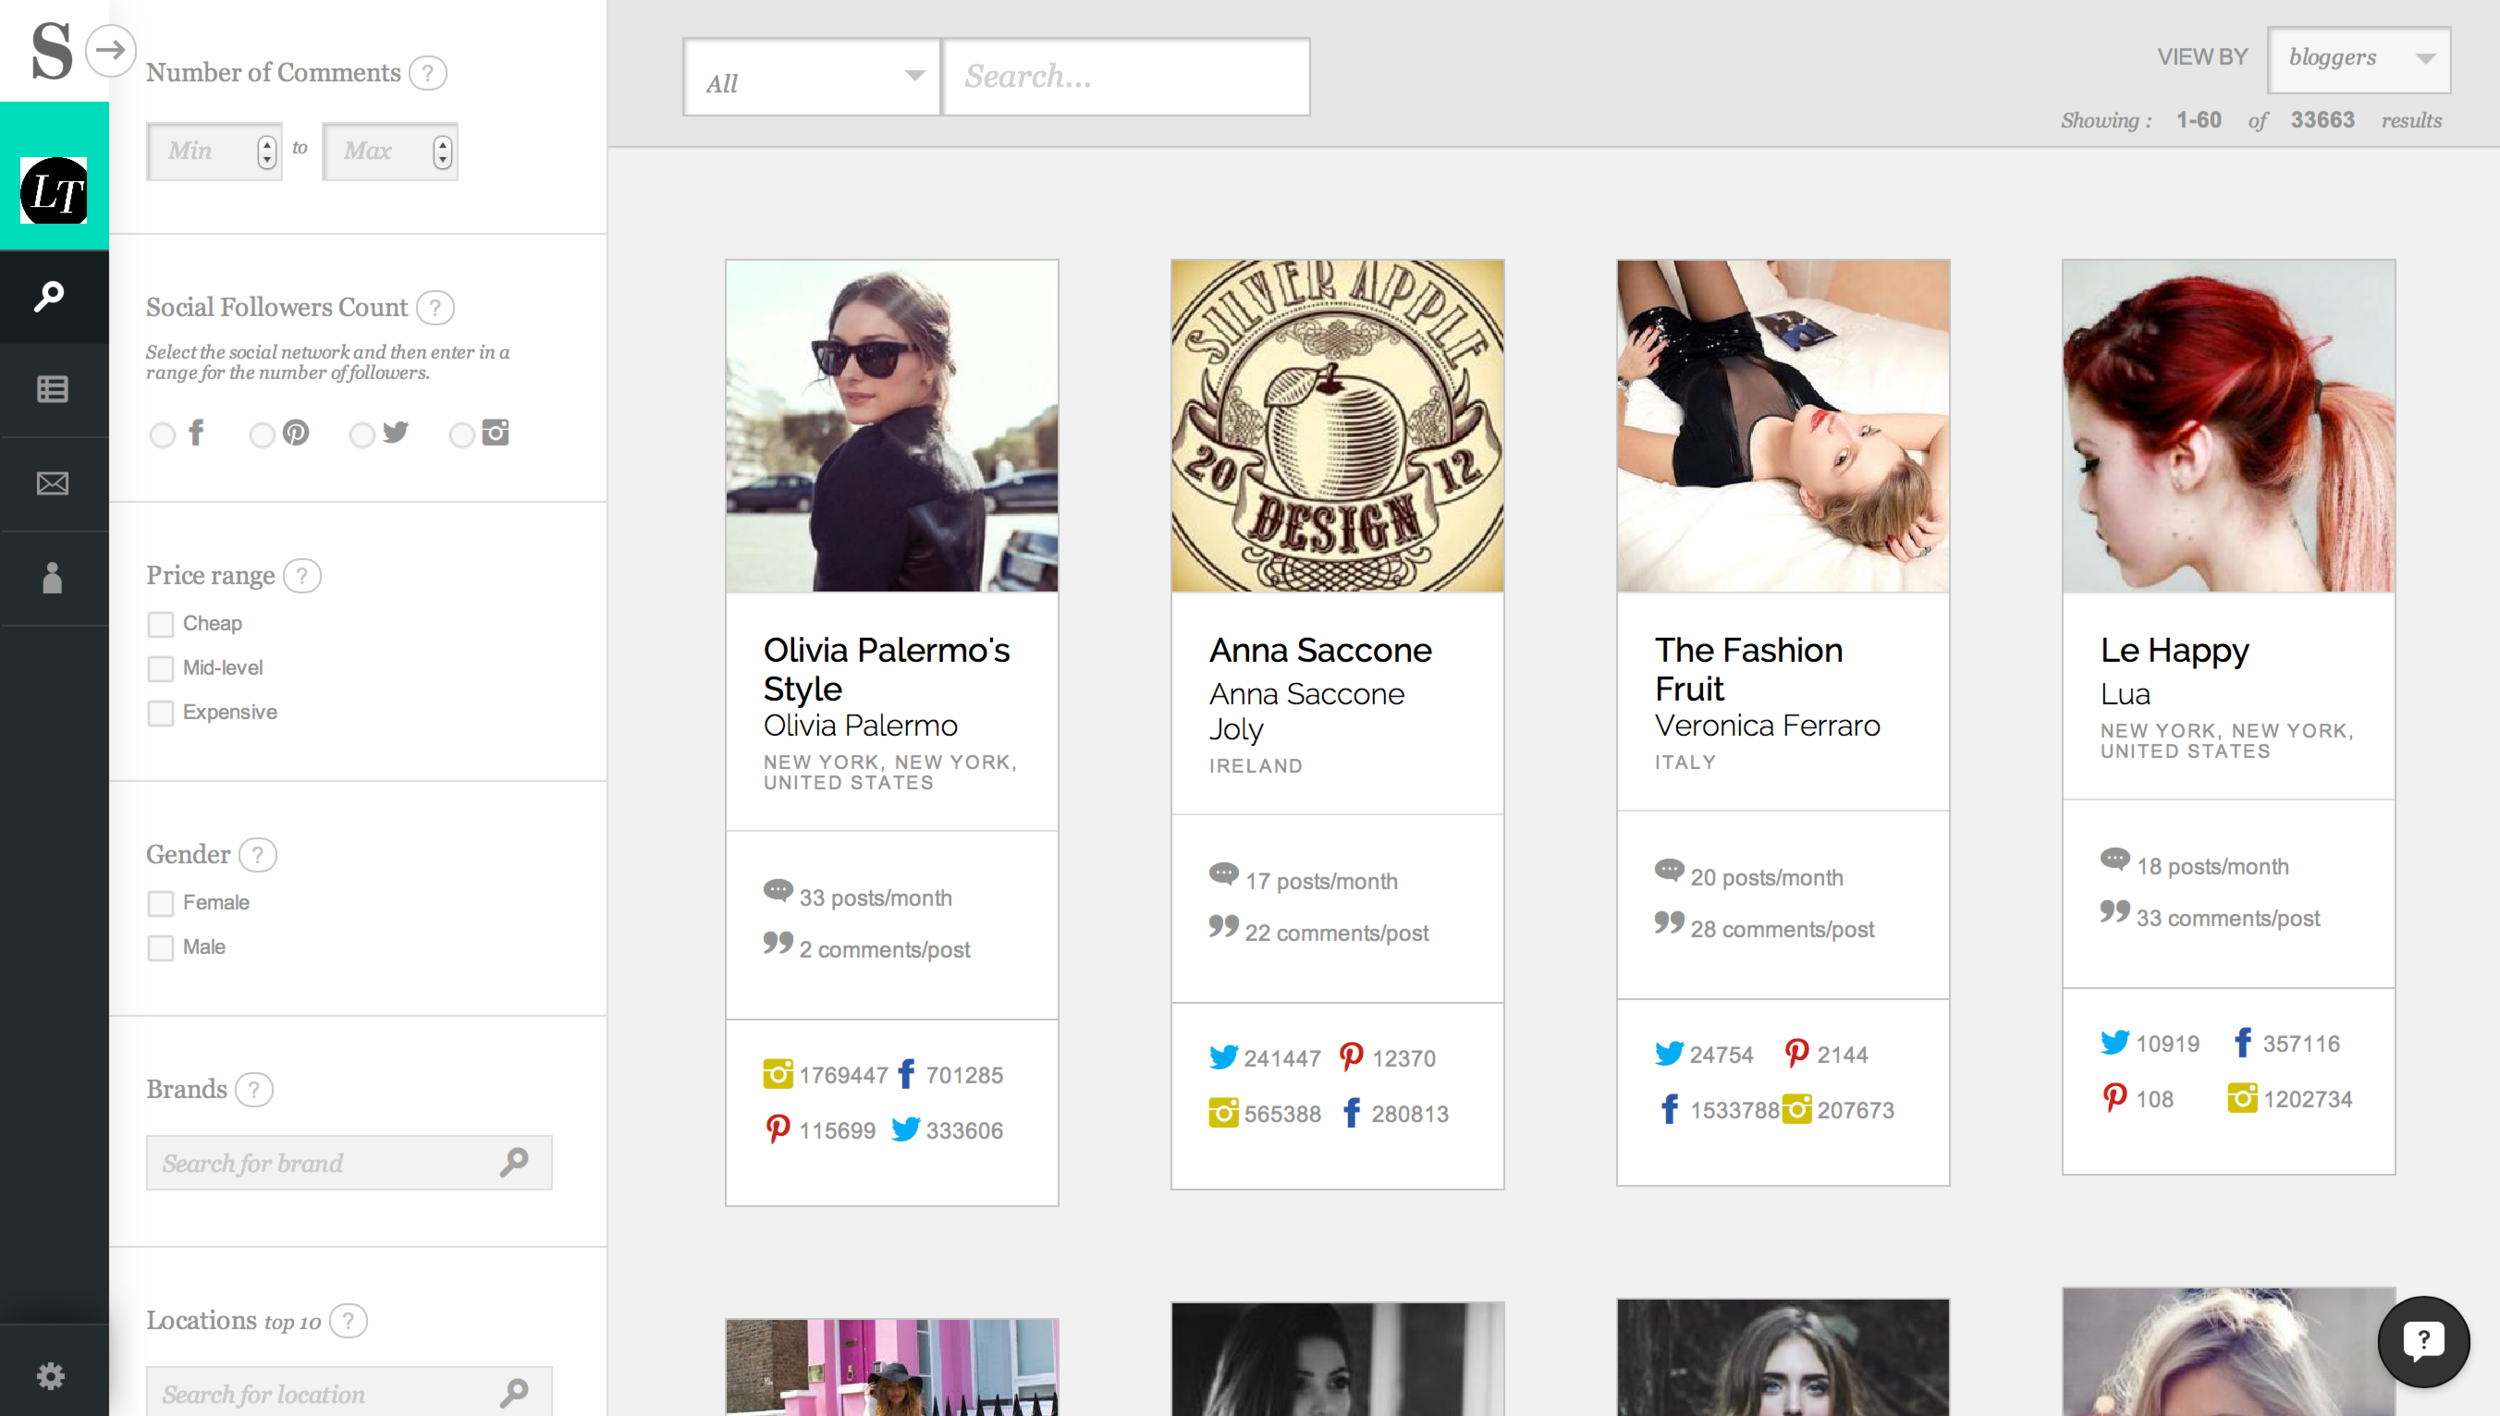Check the Male gender checkbox
The height and width of the screenshot is (1416, 2500).
click(x=160, y=947)
